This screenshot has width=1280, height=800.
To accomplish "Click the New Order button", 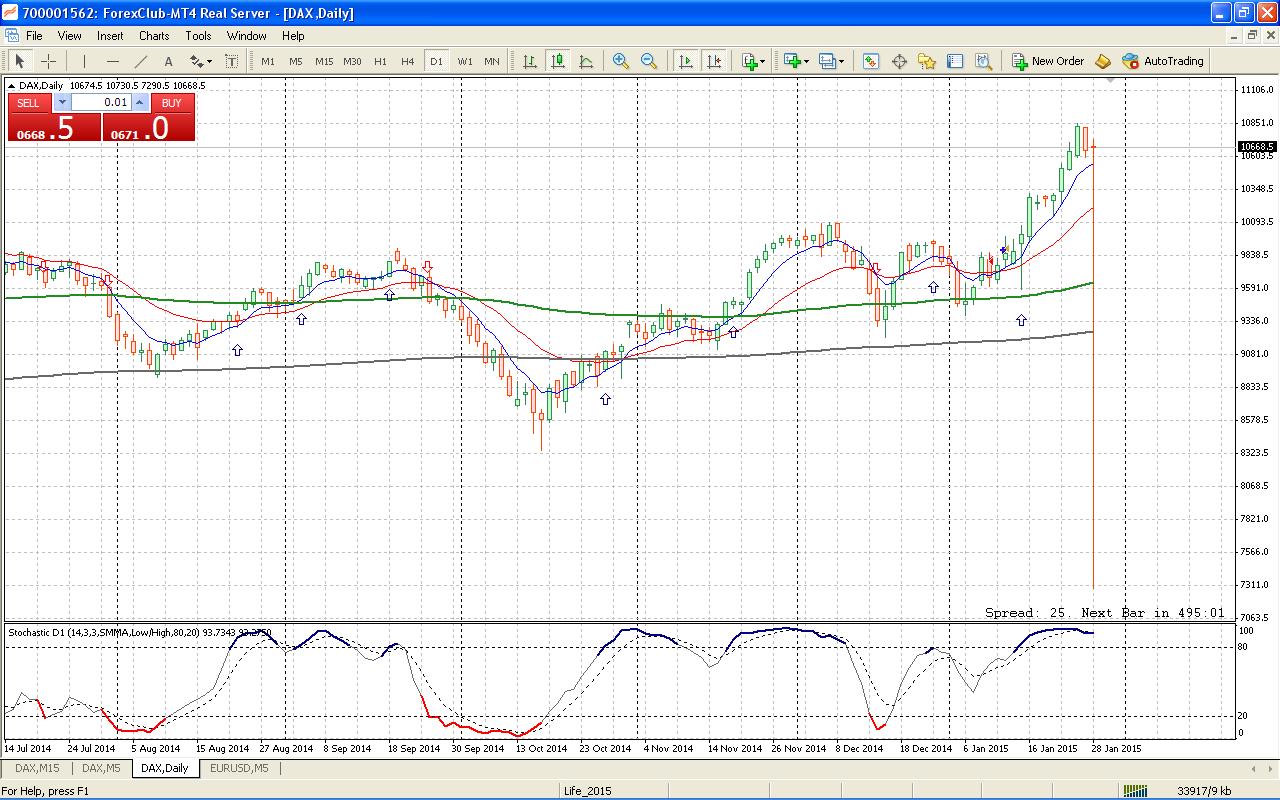I will (1048, 61).
